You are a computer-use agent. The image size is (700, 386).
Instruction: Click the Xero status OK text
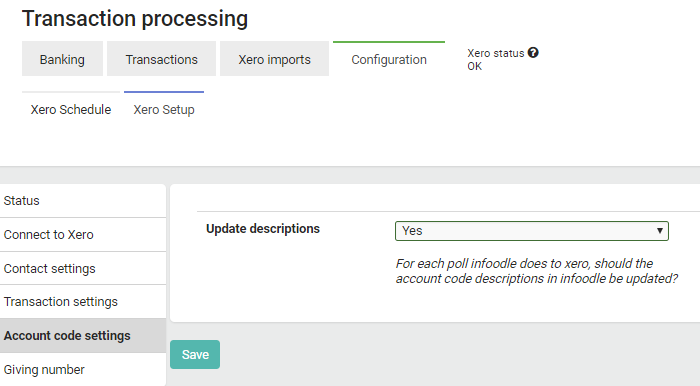475,66
